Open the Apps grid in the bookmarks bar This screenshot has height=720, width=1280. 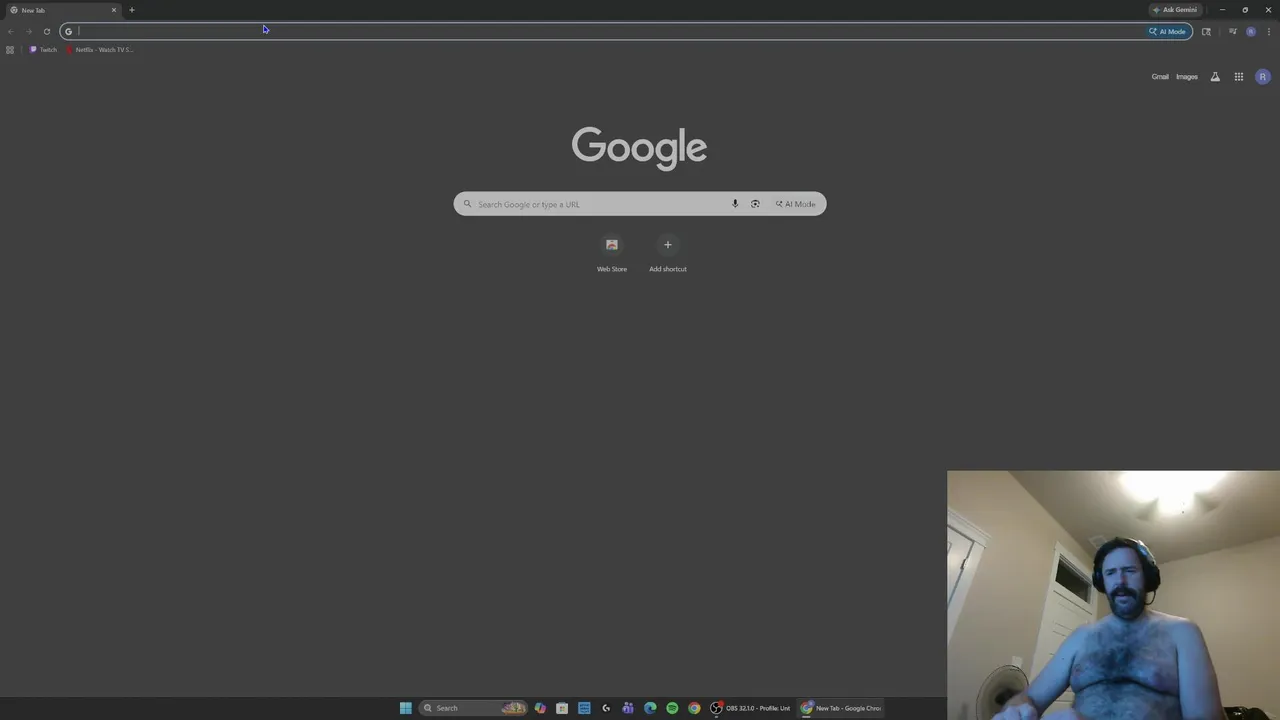tap(10, 49)
